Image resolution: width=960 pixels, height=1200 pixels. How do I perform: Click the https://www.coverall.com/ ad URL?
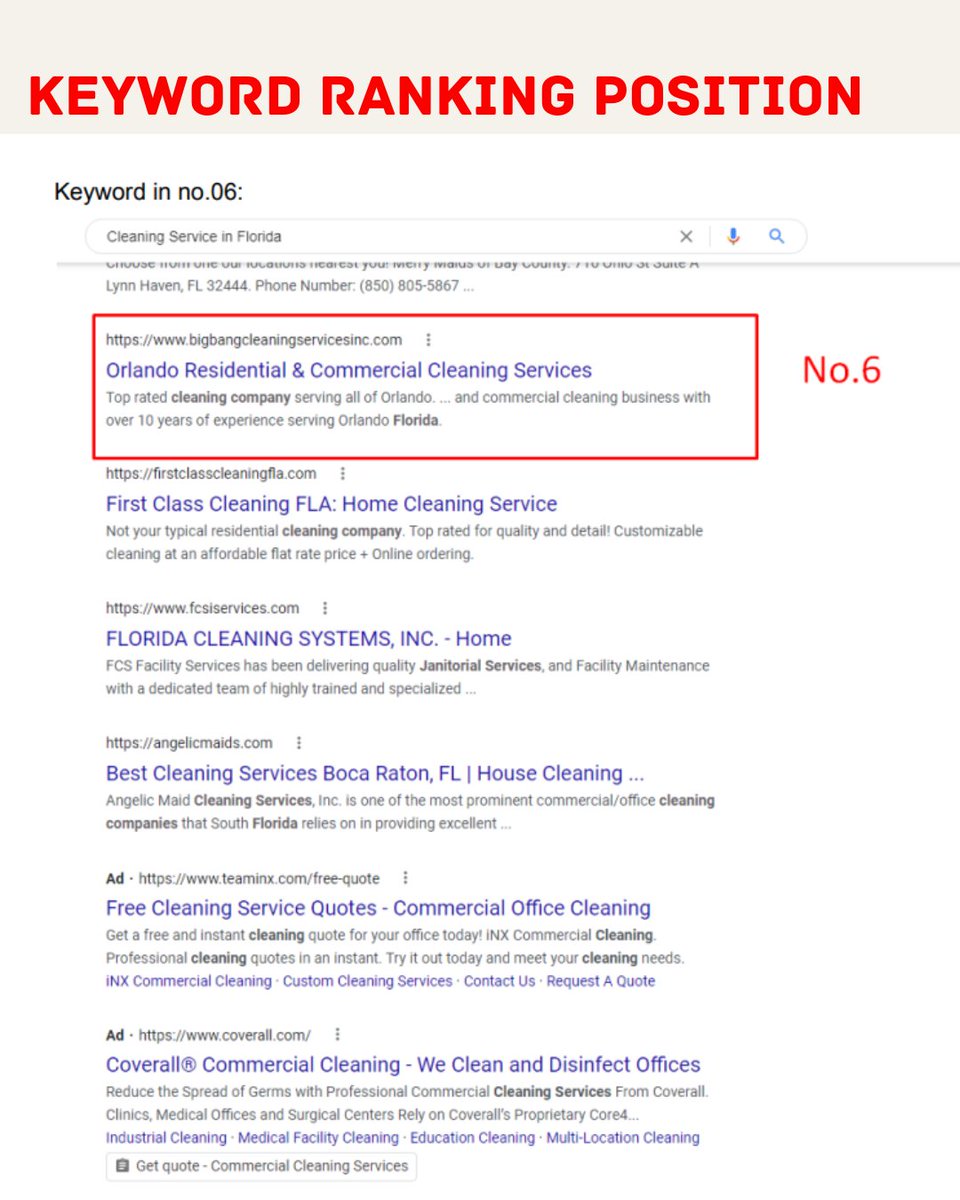point(225,1035)
